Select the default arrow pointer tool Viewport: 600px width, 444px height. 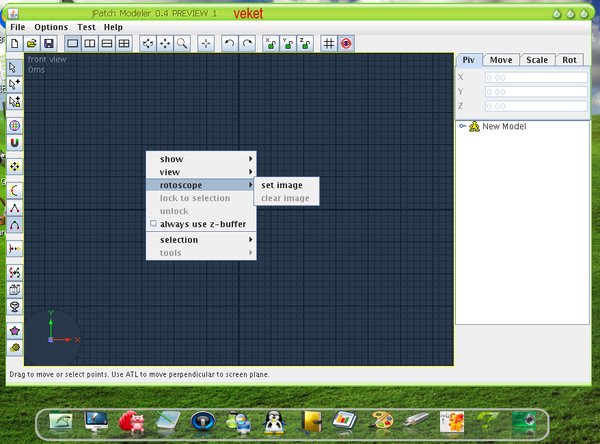tap(14, 67)
